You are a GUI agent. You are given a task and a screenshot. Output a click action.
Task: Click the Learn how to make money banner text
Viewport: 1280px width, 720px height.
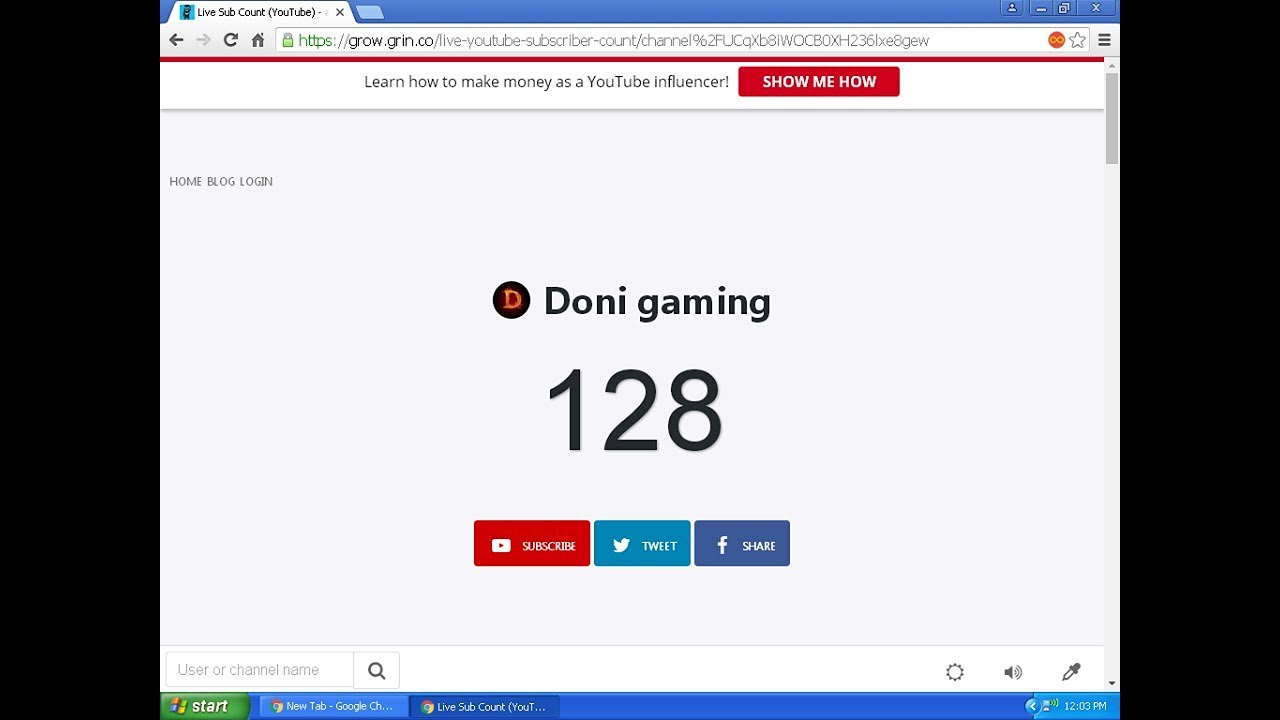[x=546, y=82]
